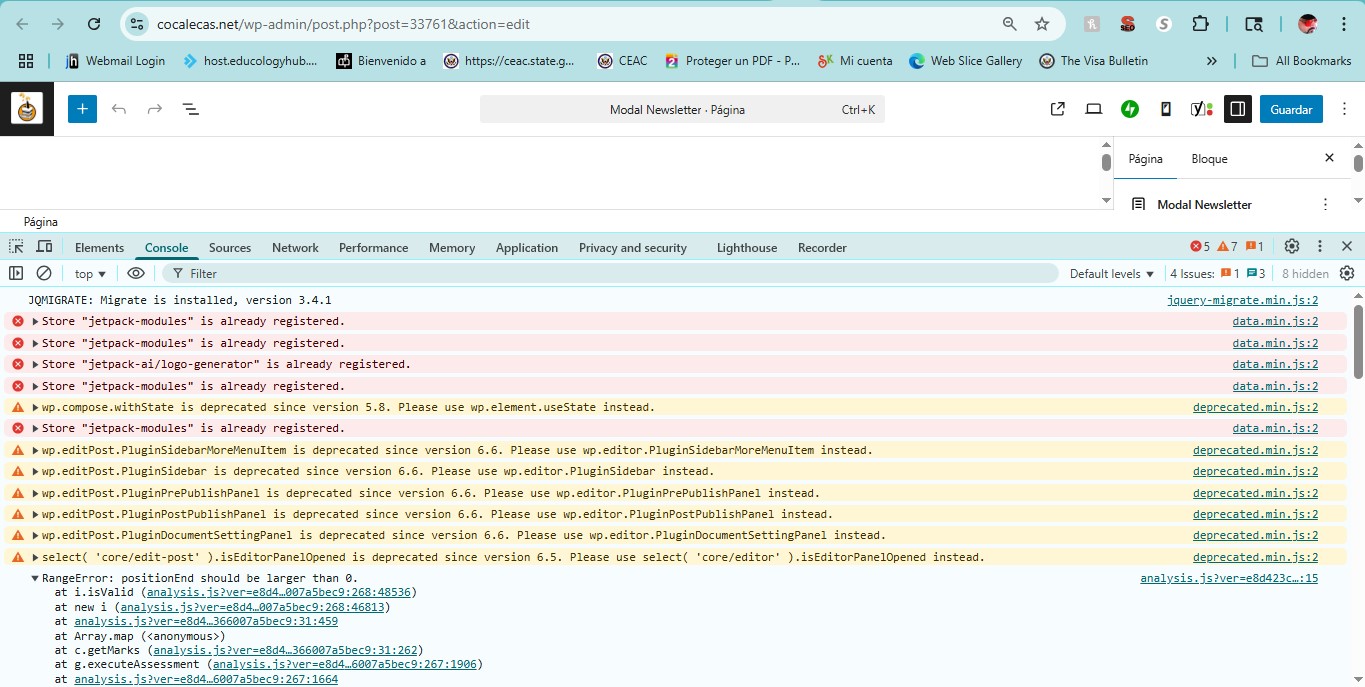Open the Chrome apps grid shortcut

click(26, 61)
